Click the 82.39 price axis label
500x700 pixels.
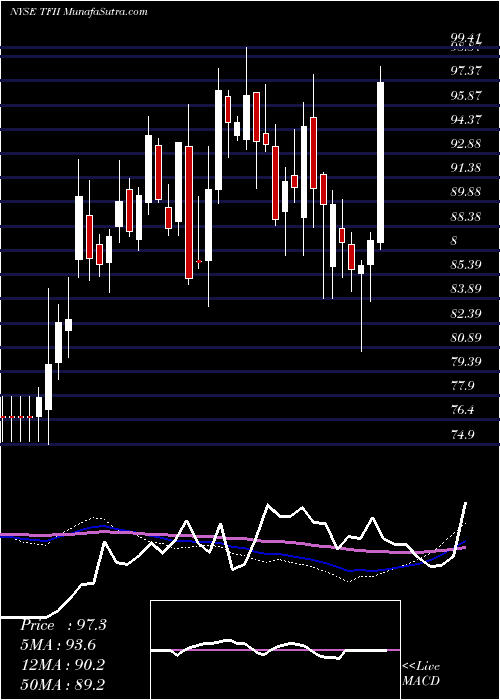click(466, 313)
